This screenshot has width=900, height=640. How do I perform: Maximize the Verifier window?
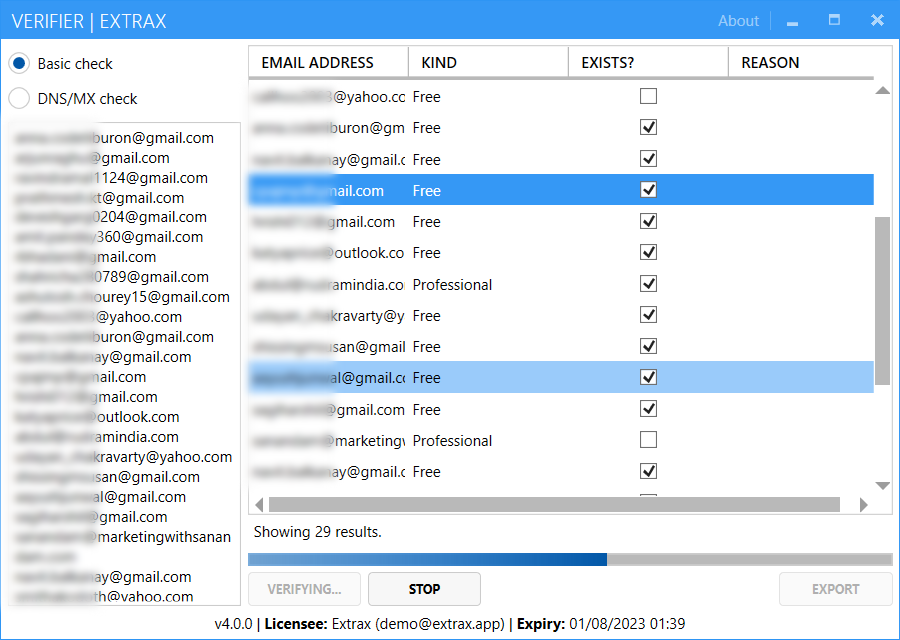(x=835, y=20)
